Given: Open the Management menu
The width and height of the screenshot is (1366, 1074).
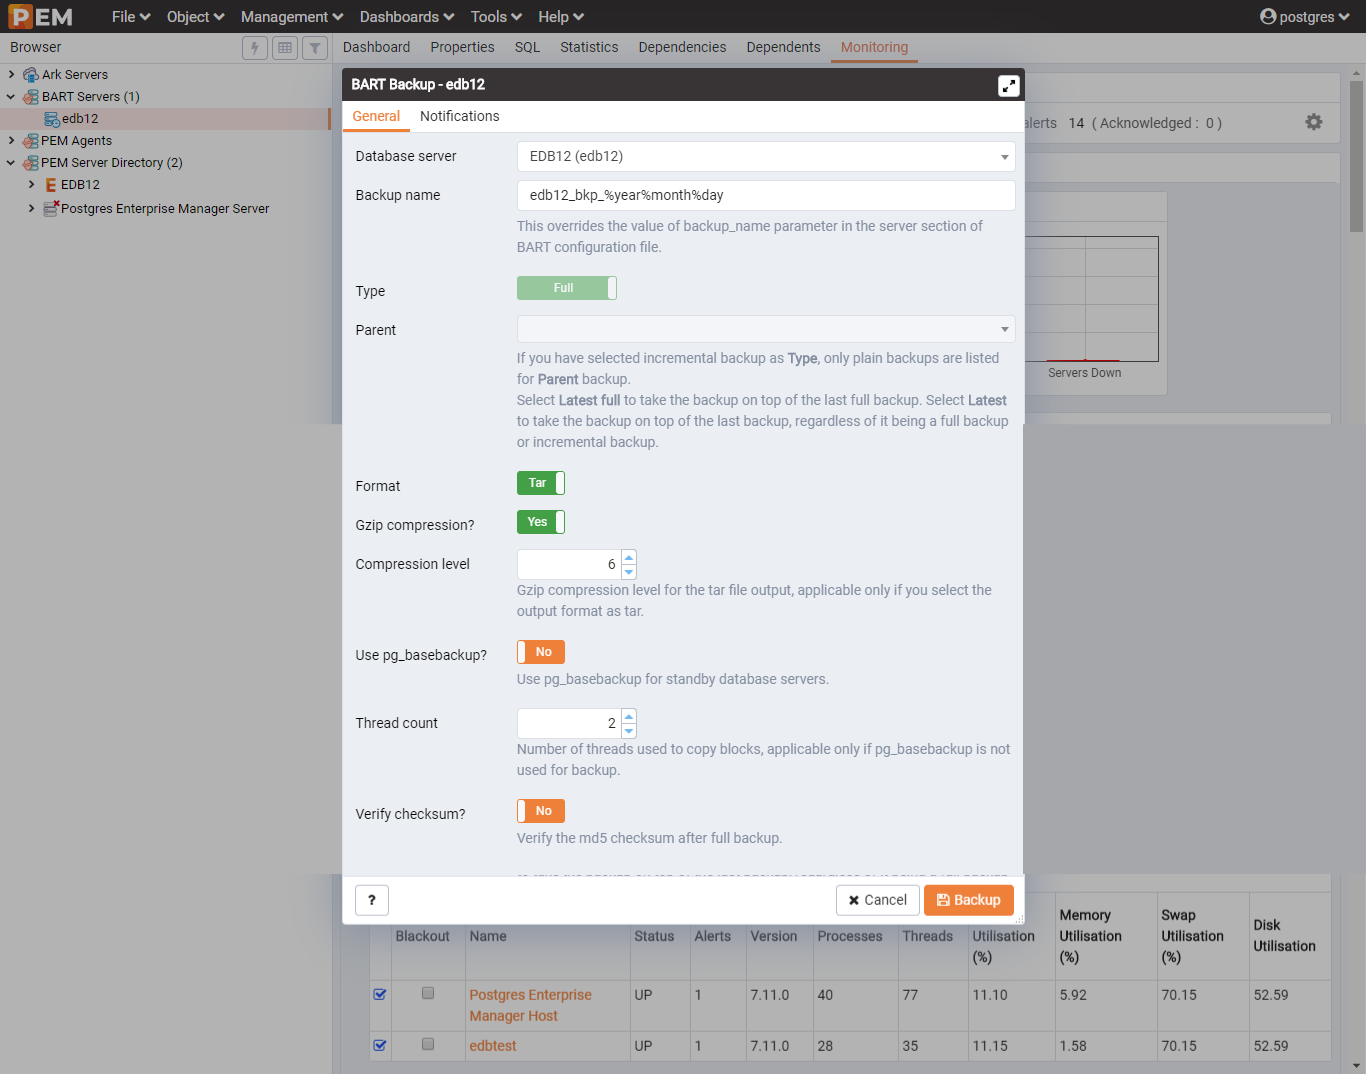Looking at the screenshot, I should 292,17.
